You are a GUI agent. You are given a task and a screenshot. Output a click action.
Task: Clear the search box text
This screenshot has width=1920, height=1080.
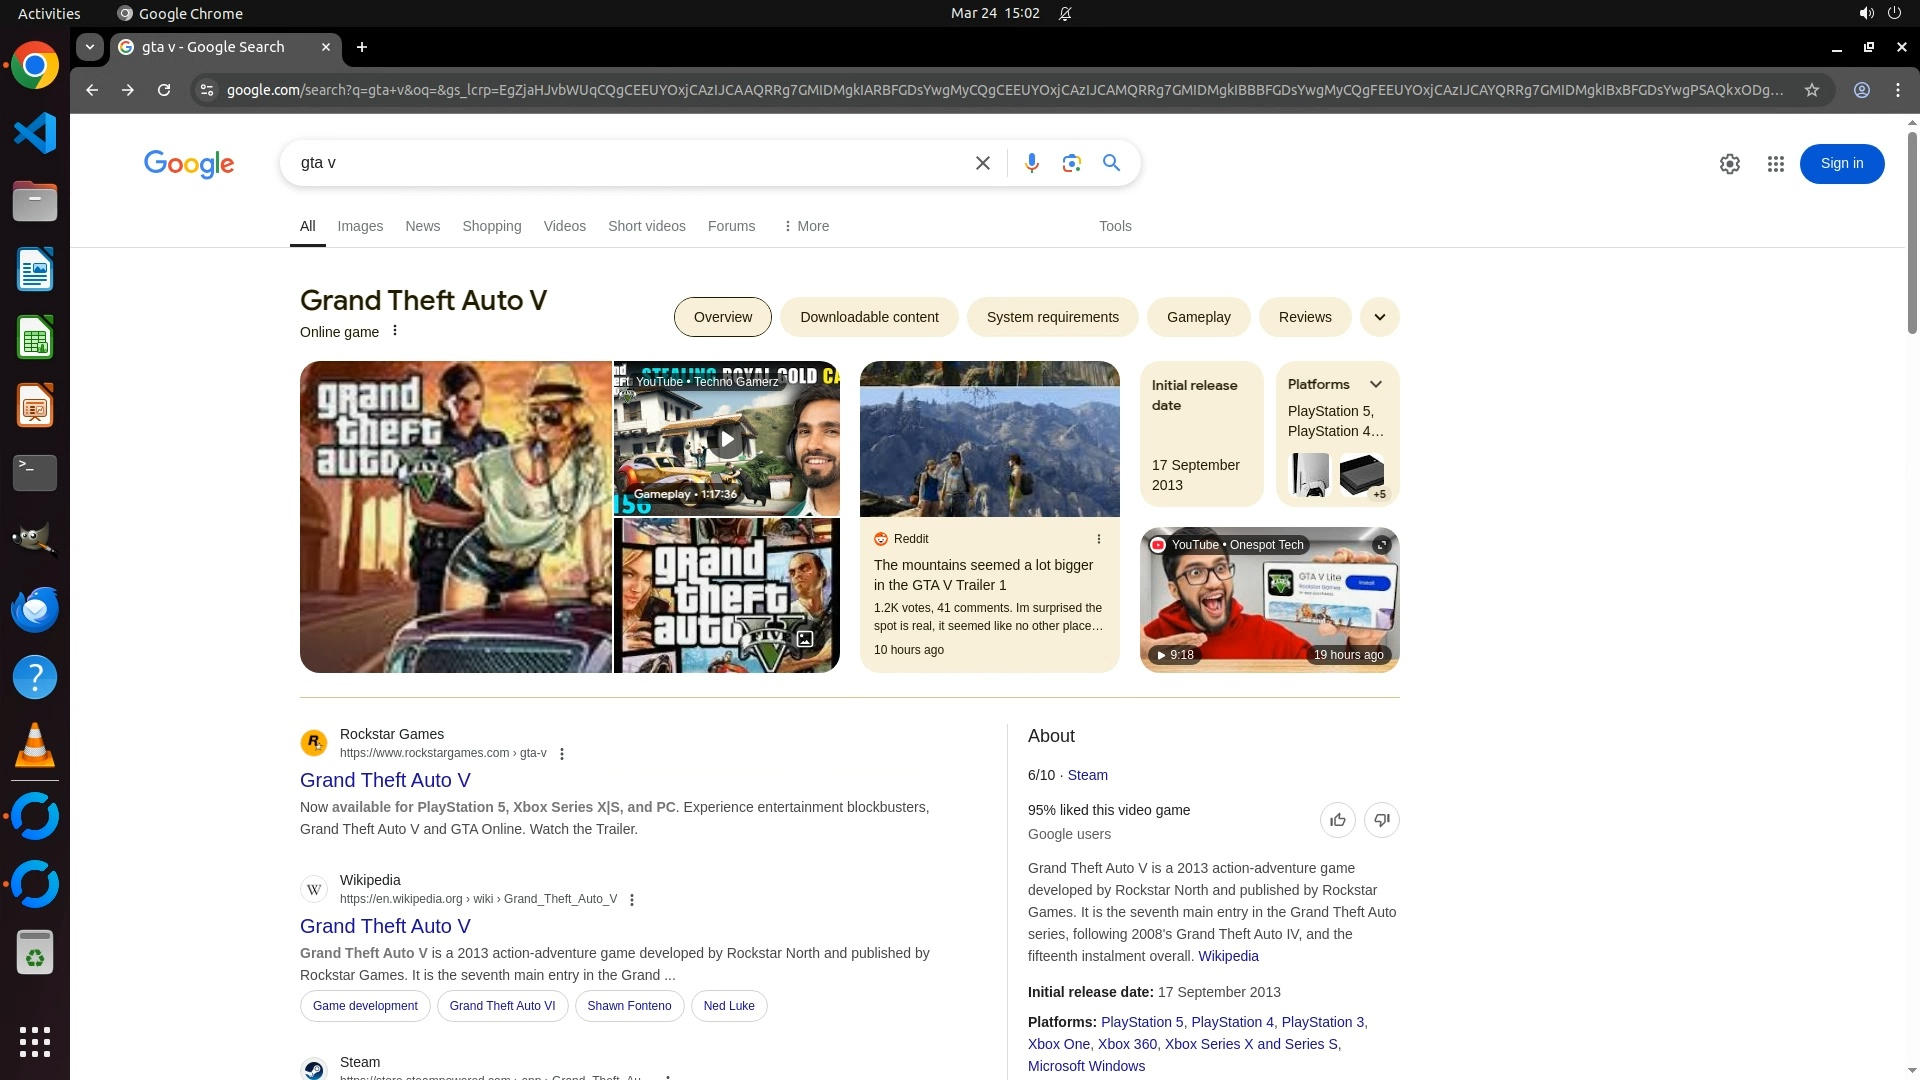982,163
